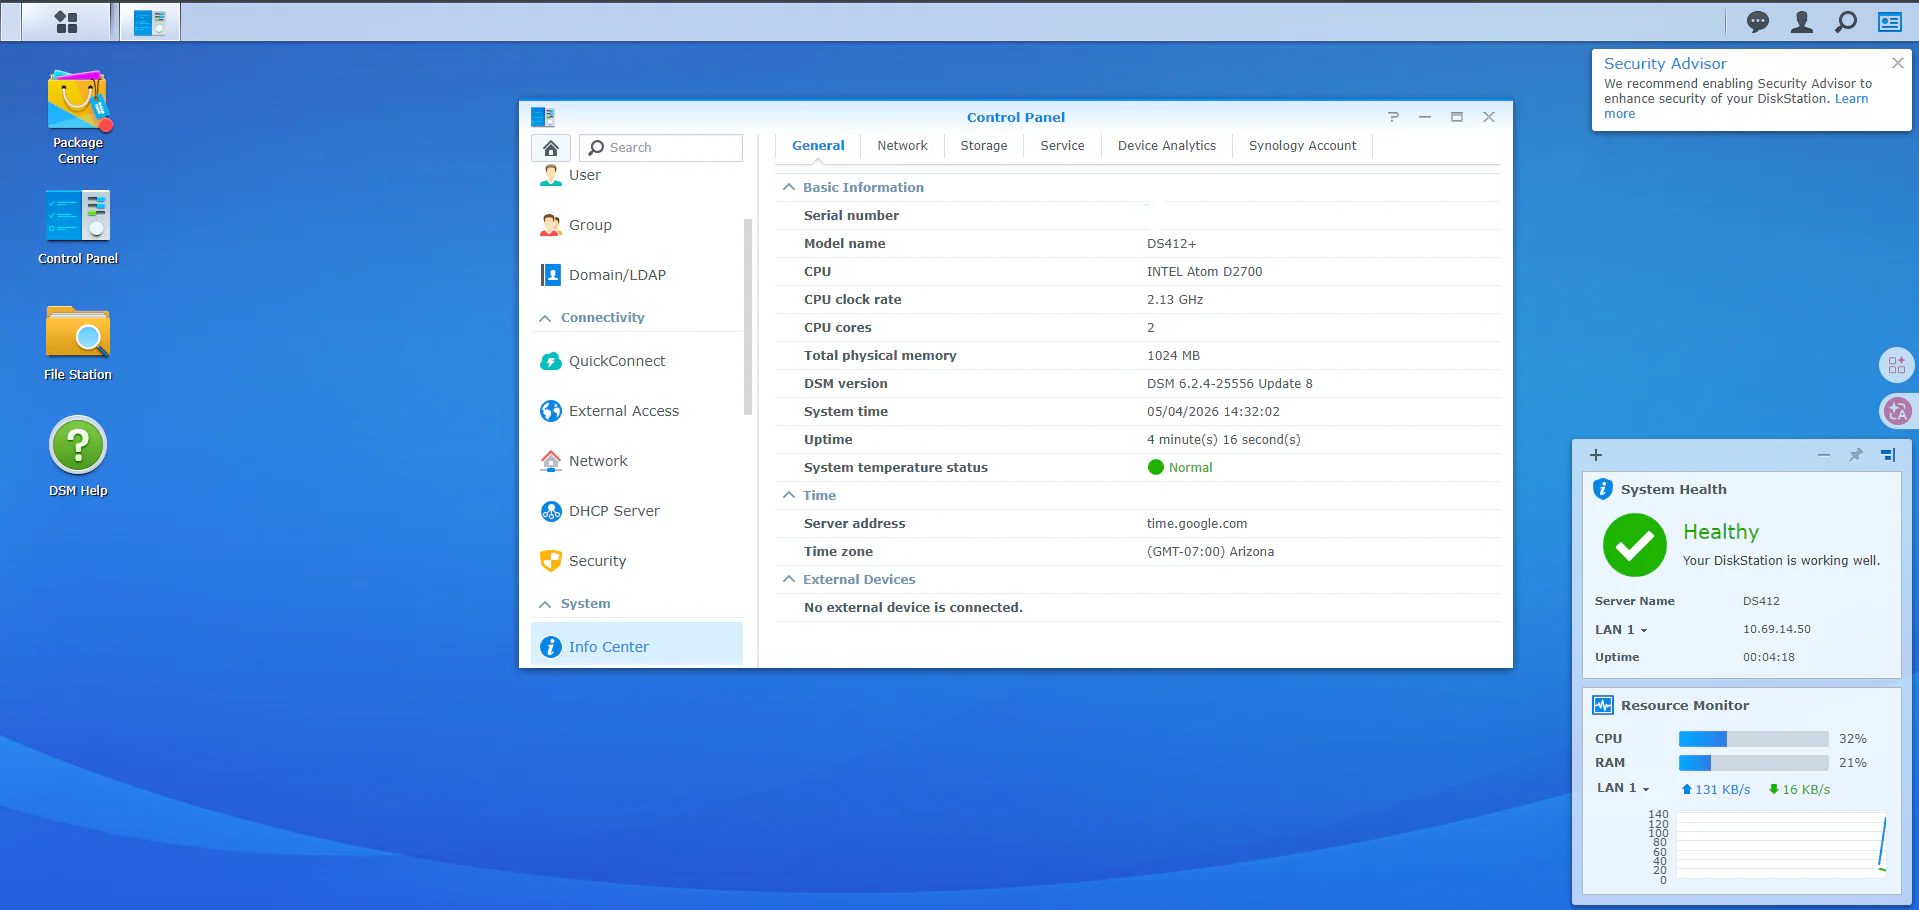The width and height of the screenshot is (1919, 910).
Task: Open LAN 1 dropdown in Resource Monitor
Action: [x=1623, y=788]
